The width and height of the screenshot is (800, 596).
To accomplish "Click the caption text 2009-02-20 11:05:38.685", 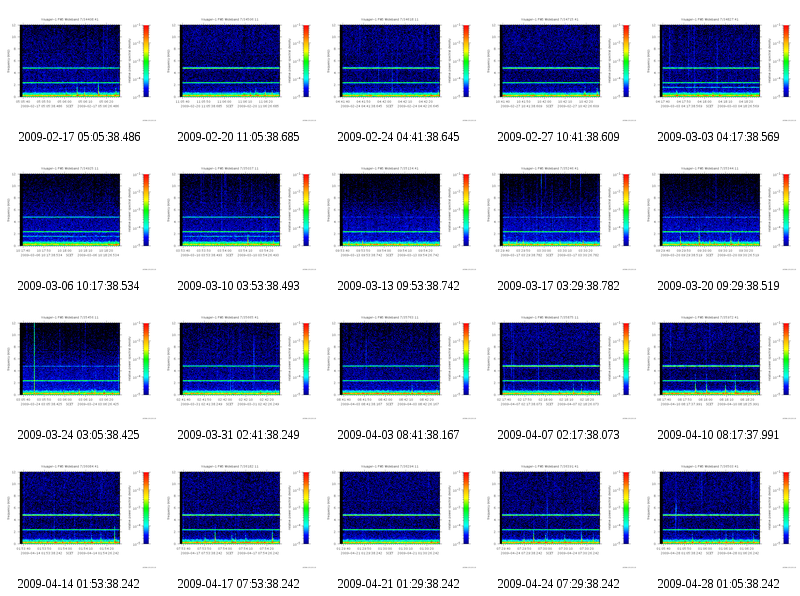I will (x=238, y=137).
